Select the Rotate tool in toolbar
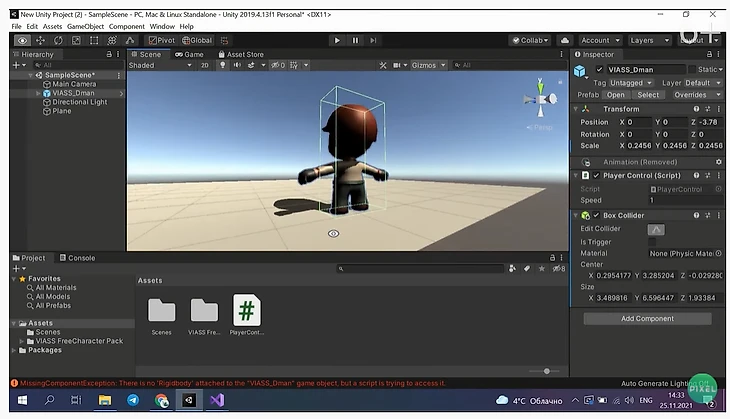The image size is (730, 419). pos(58,40)
